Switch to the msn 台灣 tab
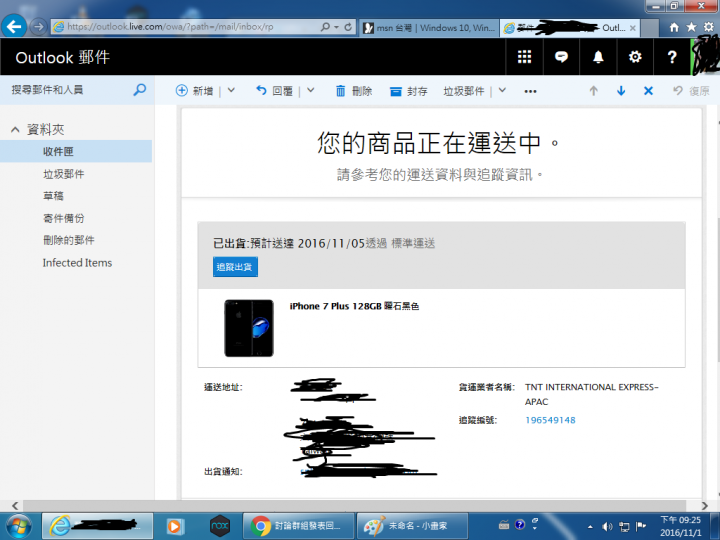Viewport: 720px width, 540px height. click(x=428, y=28)
